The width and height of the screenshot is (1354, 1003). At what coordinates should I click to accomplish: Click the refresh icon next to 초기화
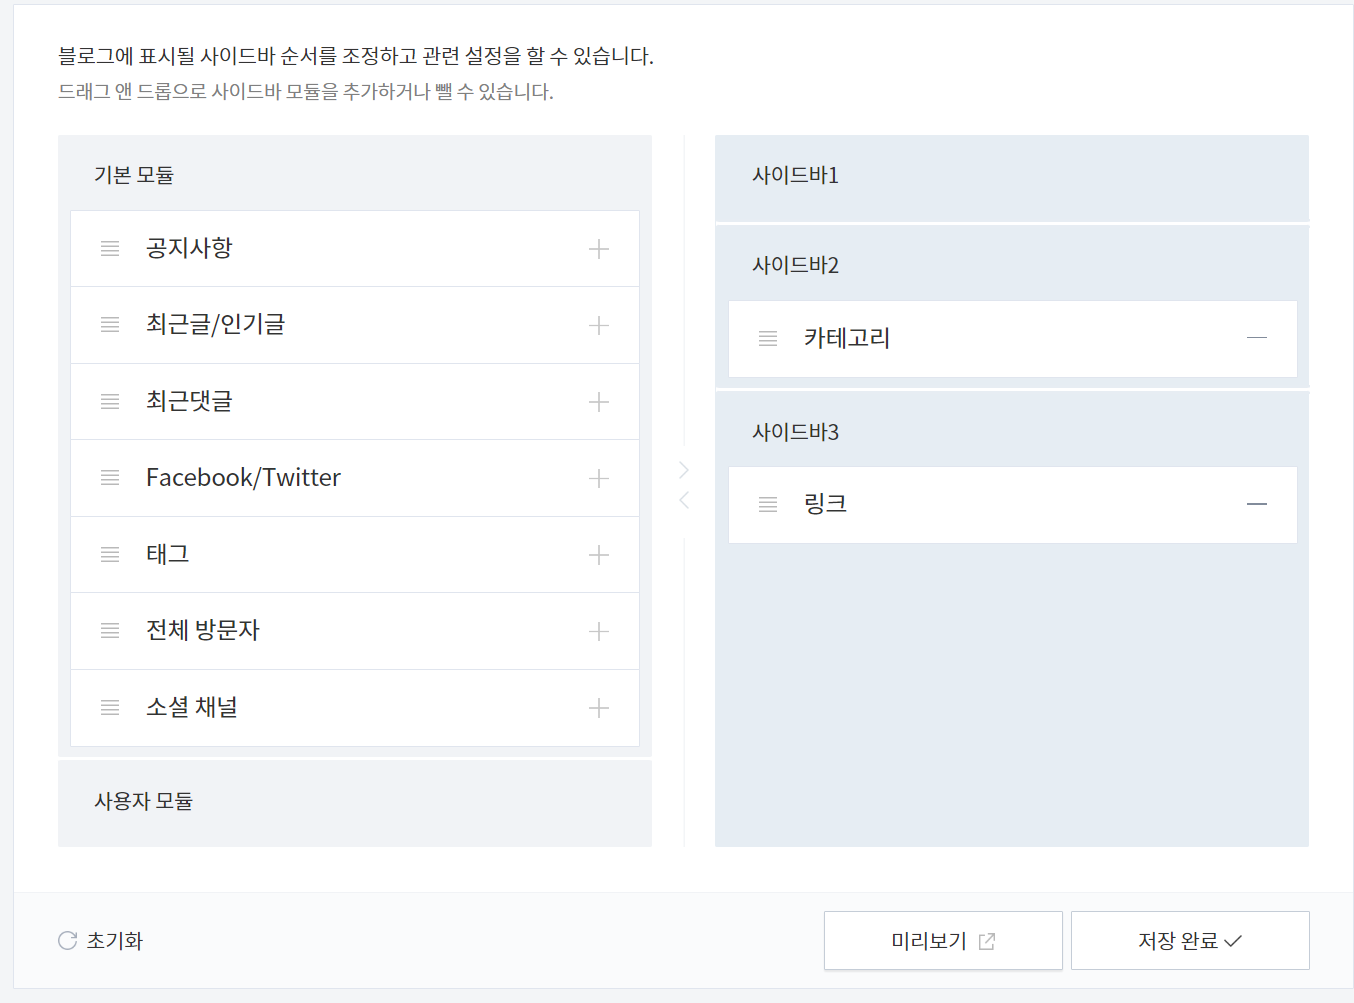pos(66,939)
